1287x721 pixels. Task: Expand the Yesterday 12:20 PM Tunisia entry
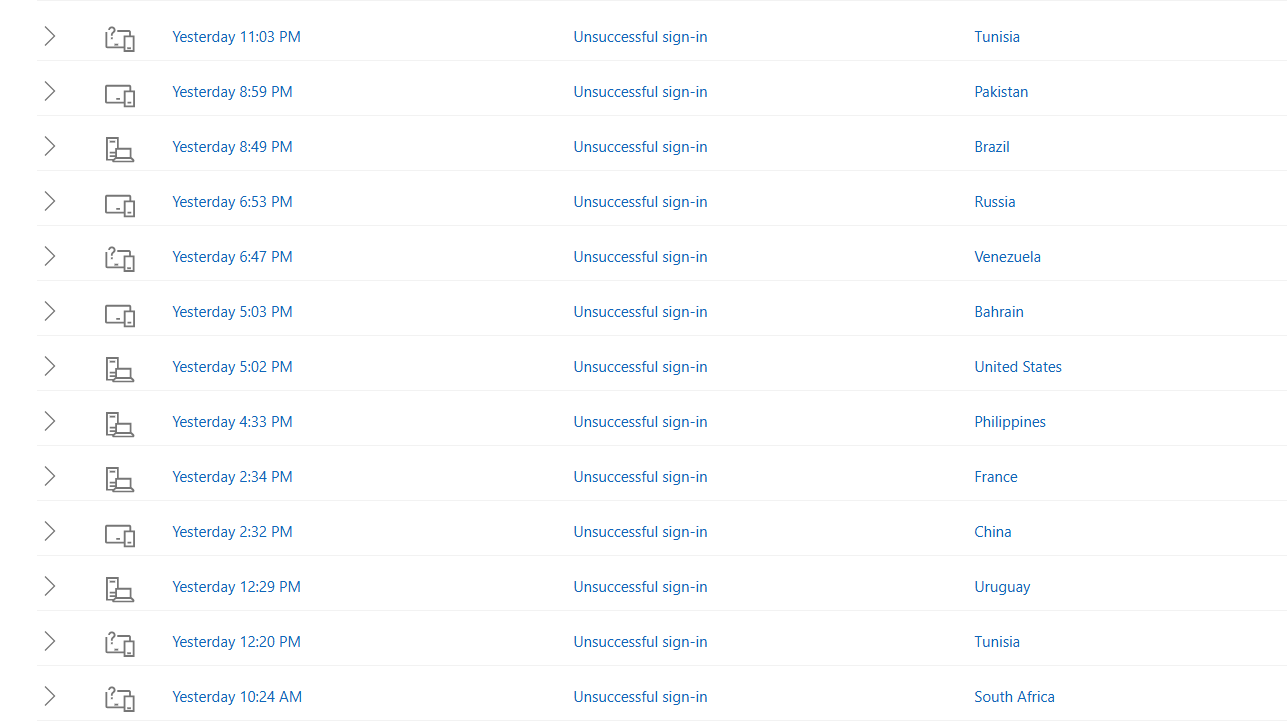click(49, 641)
